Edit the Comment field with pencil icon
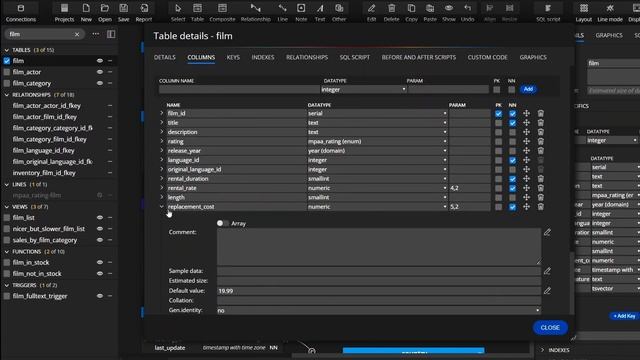This screenshot has width=640, height=360. click(547, 232)
